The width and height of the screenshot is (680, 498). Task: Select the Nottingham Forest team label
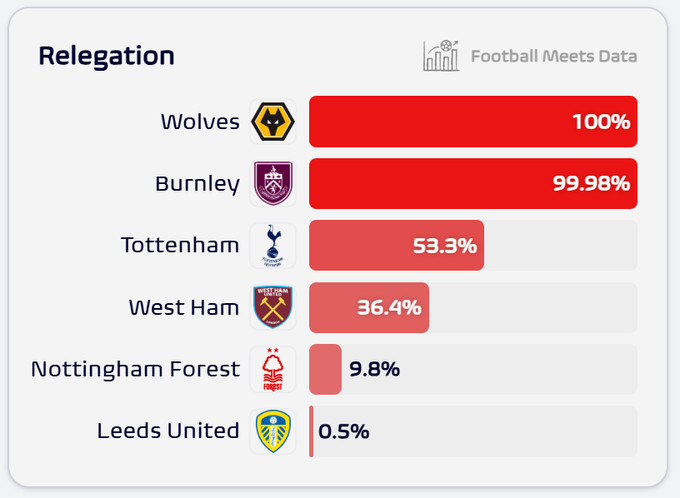coord(135,370)
